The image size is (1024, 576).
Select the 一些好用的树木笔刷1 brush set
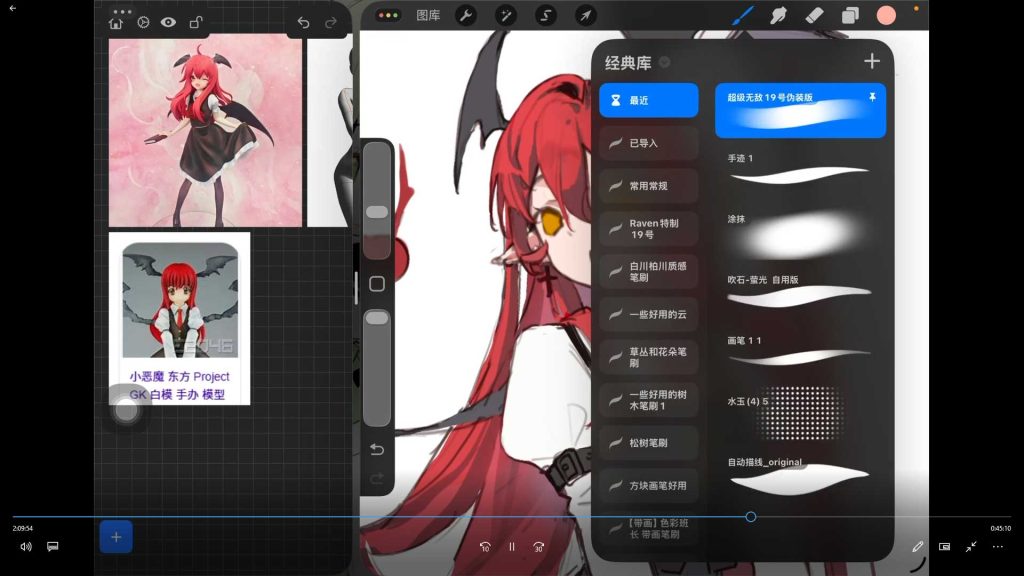pos(648,400)
